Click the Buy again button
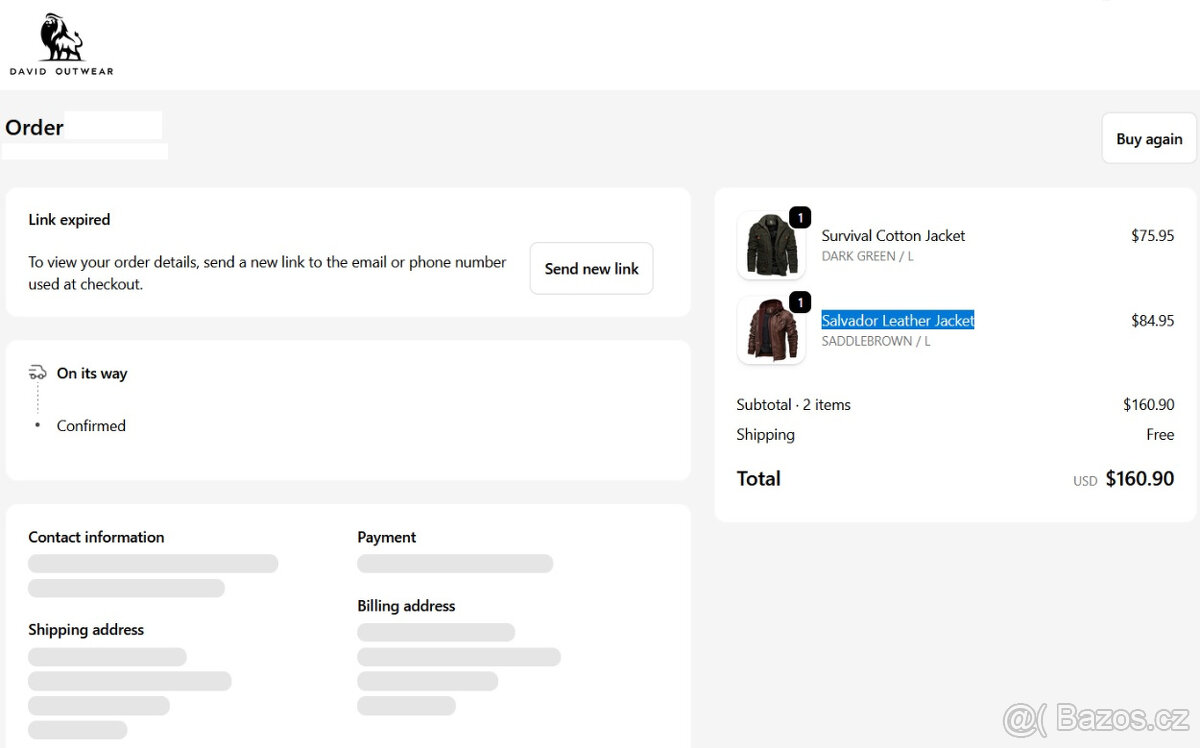1200x748 pixels. point(1149,139)
